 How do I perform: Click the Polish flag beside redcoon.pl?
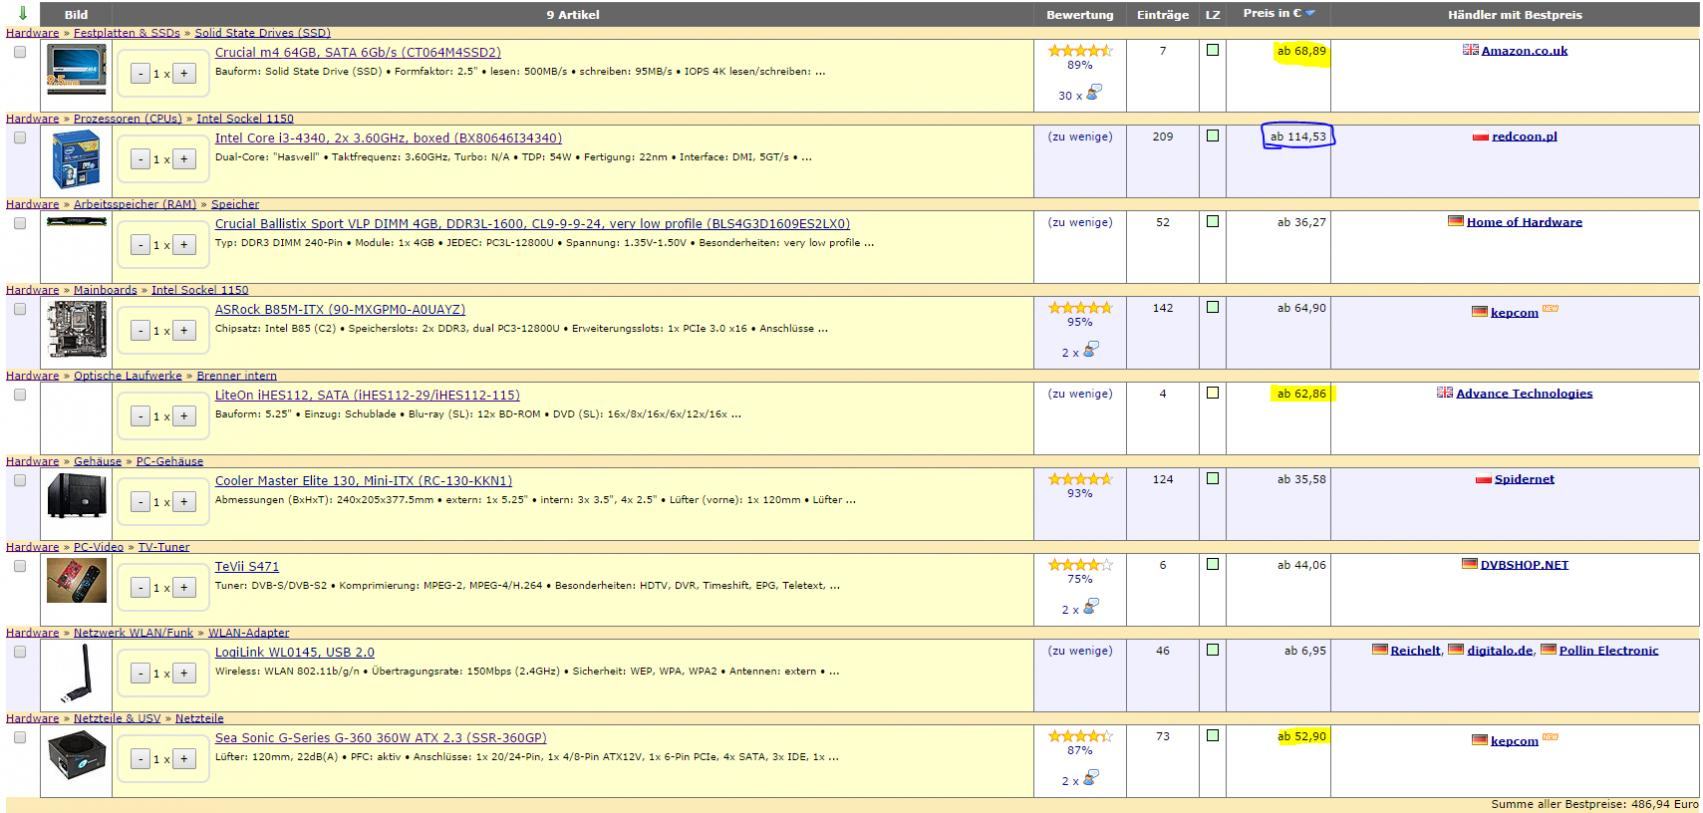coord(1481,137)
